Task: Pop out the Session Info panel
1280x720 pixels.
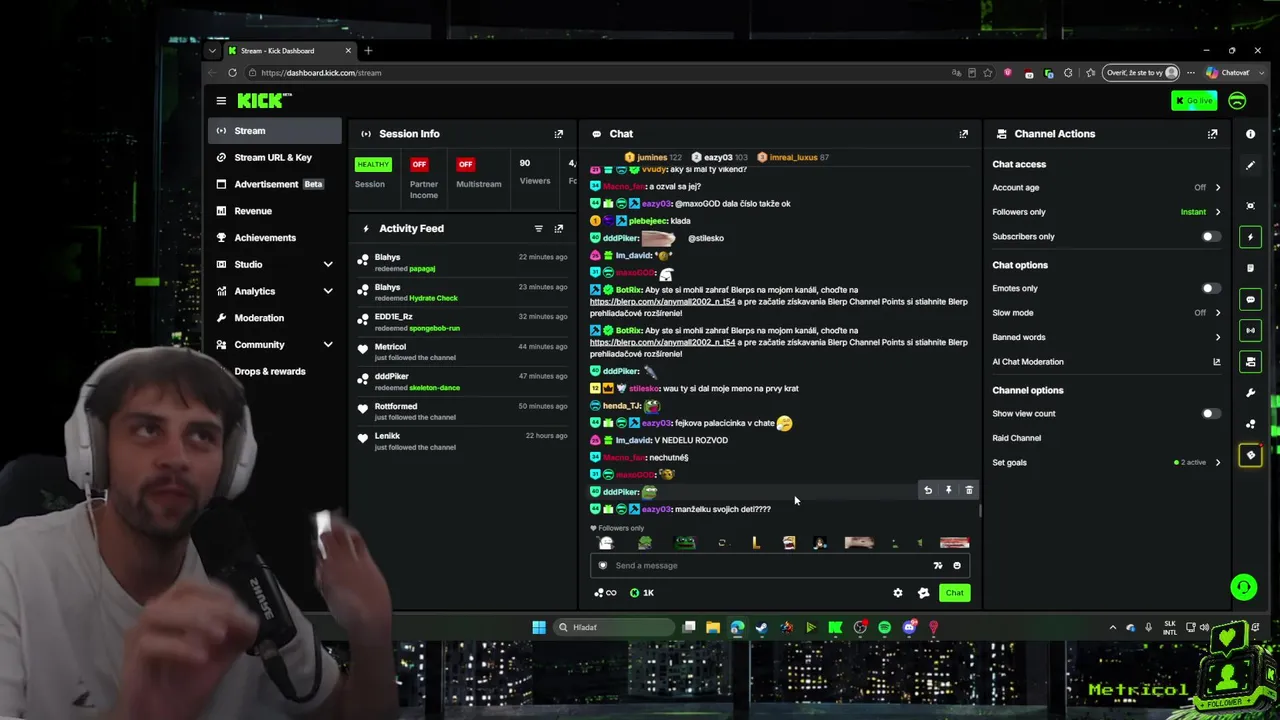Action: click(x=559, y=134)
